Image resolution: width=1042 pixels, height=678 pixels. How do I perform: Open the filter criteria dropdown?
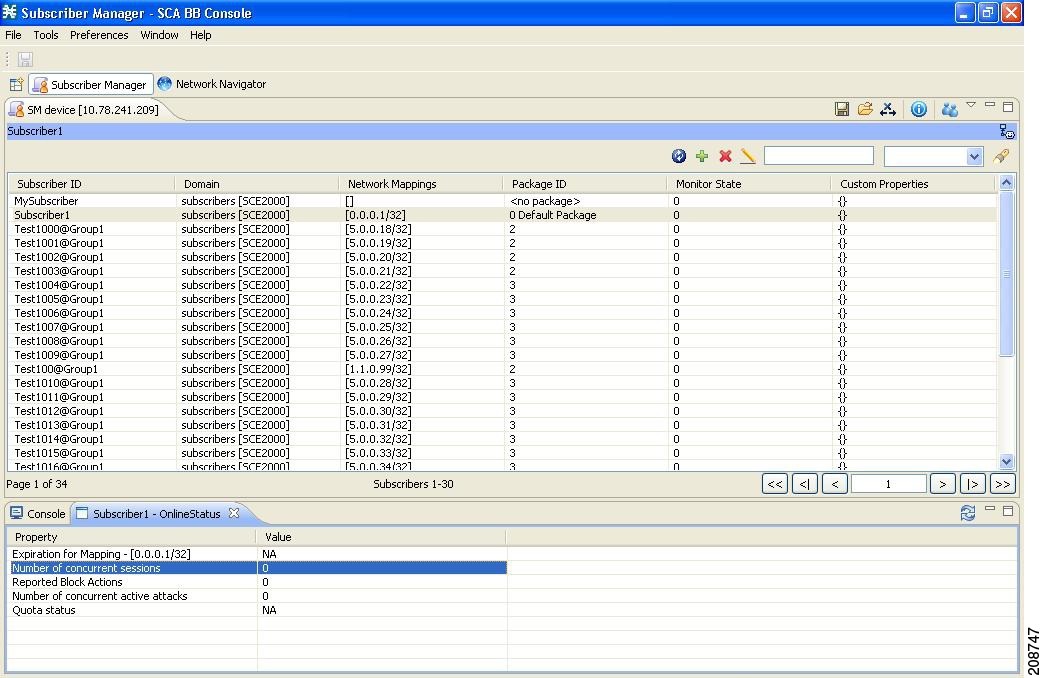coord(975,156)
